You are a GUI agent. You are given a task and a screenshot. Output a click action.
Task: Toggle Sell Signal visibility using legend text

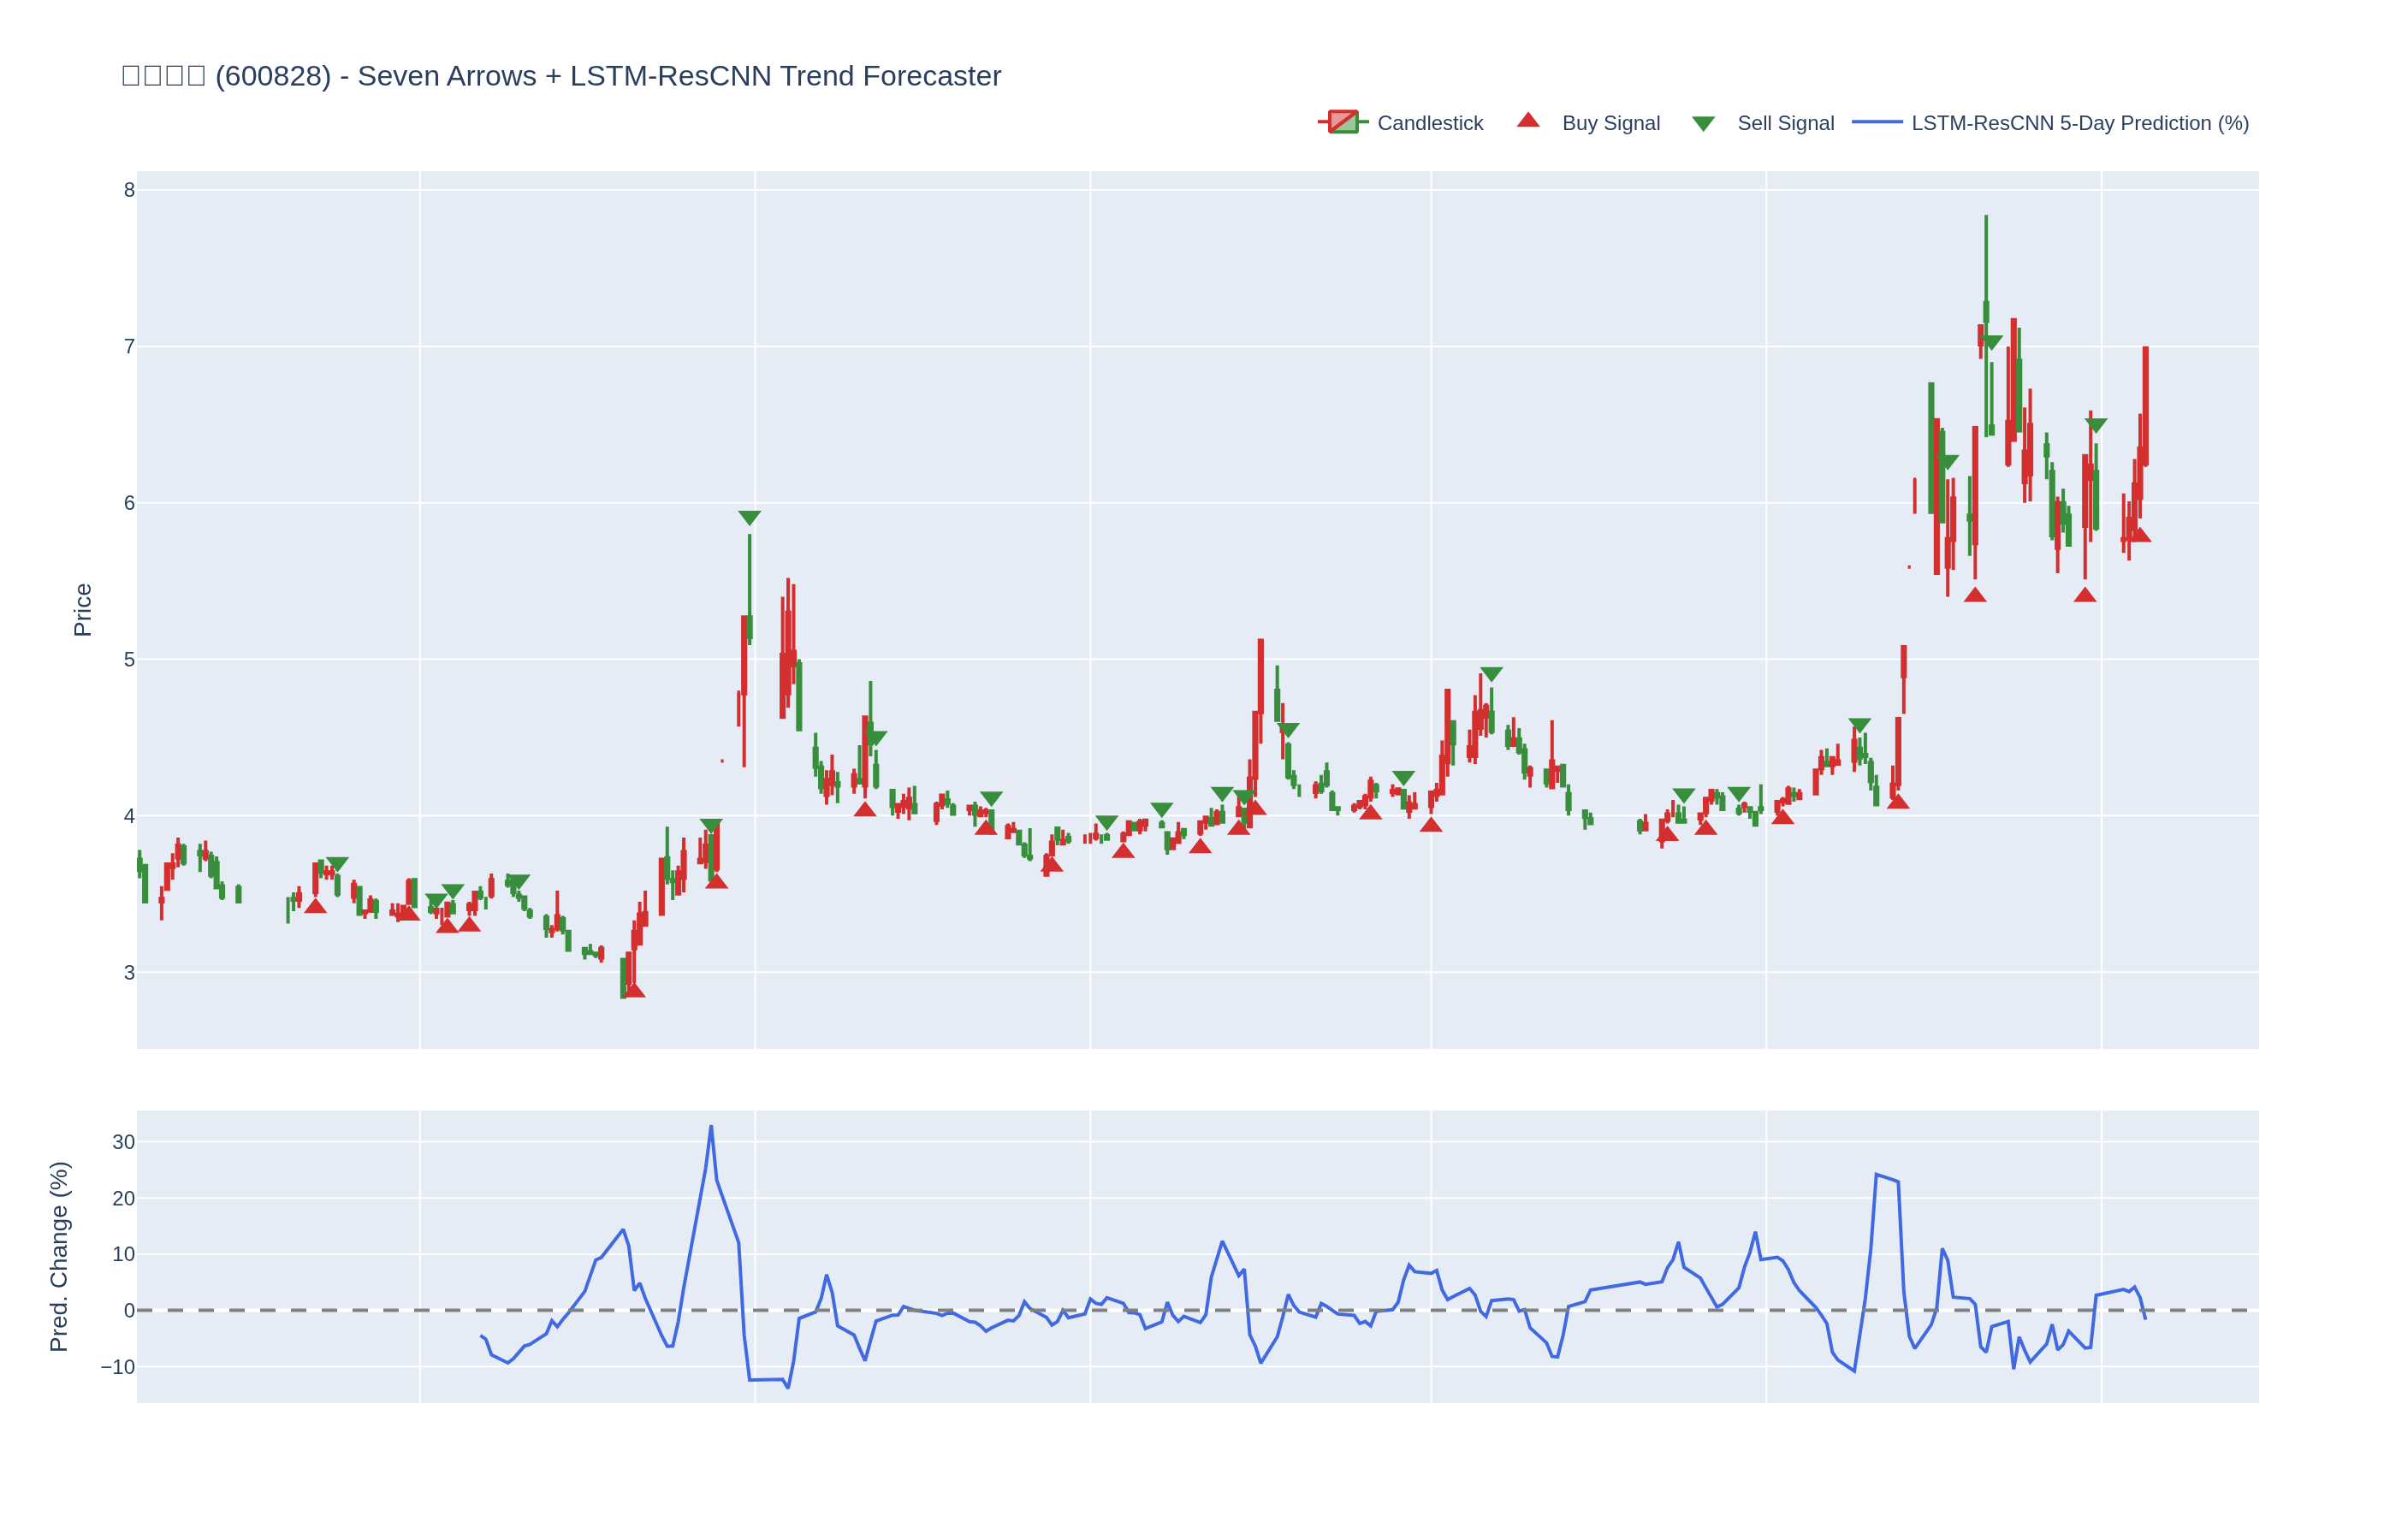(1785, 123)
